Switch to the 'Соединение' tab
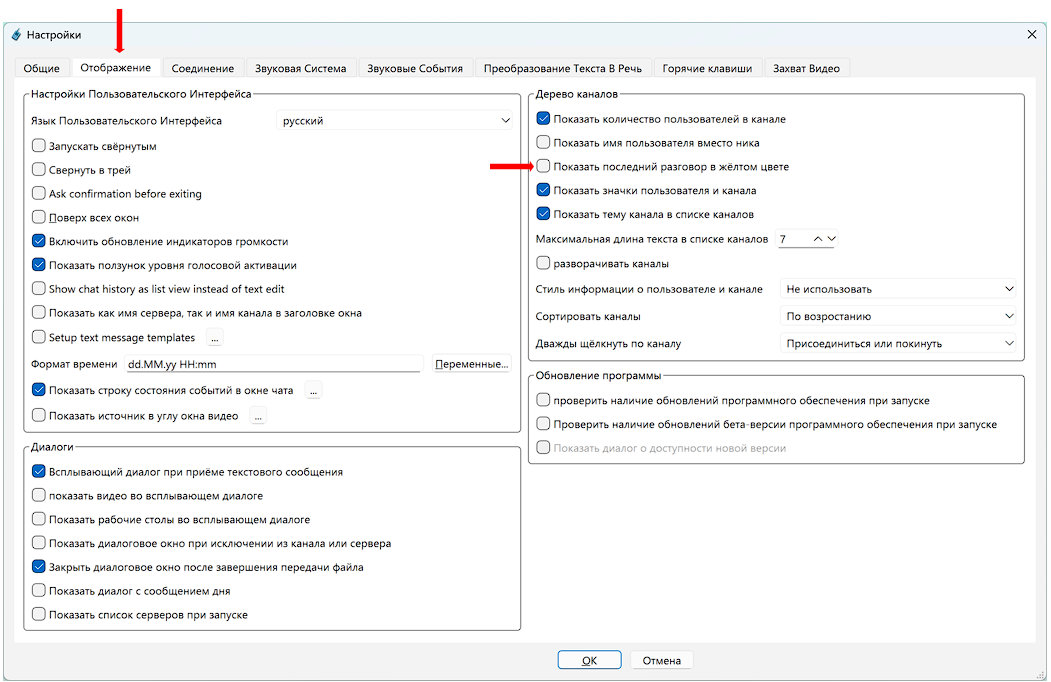1051x682 pixels. [x=202, y=68]
